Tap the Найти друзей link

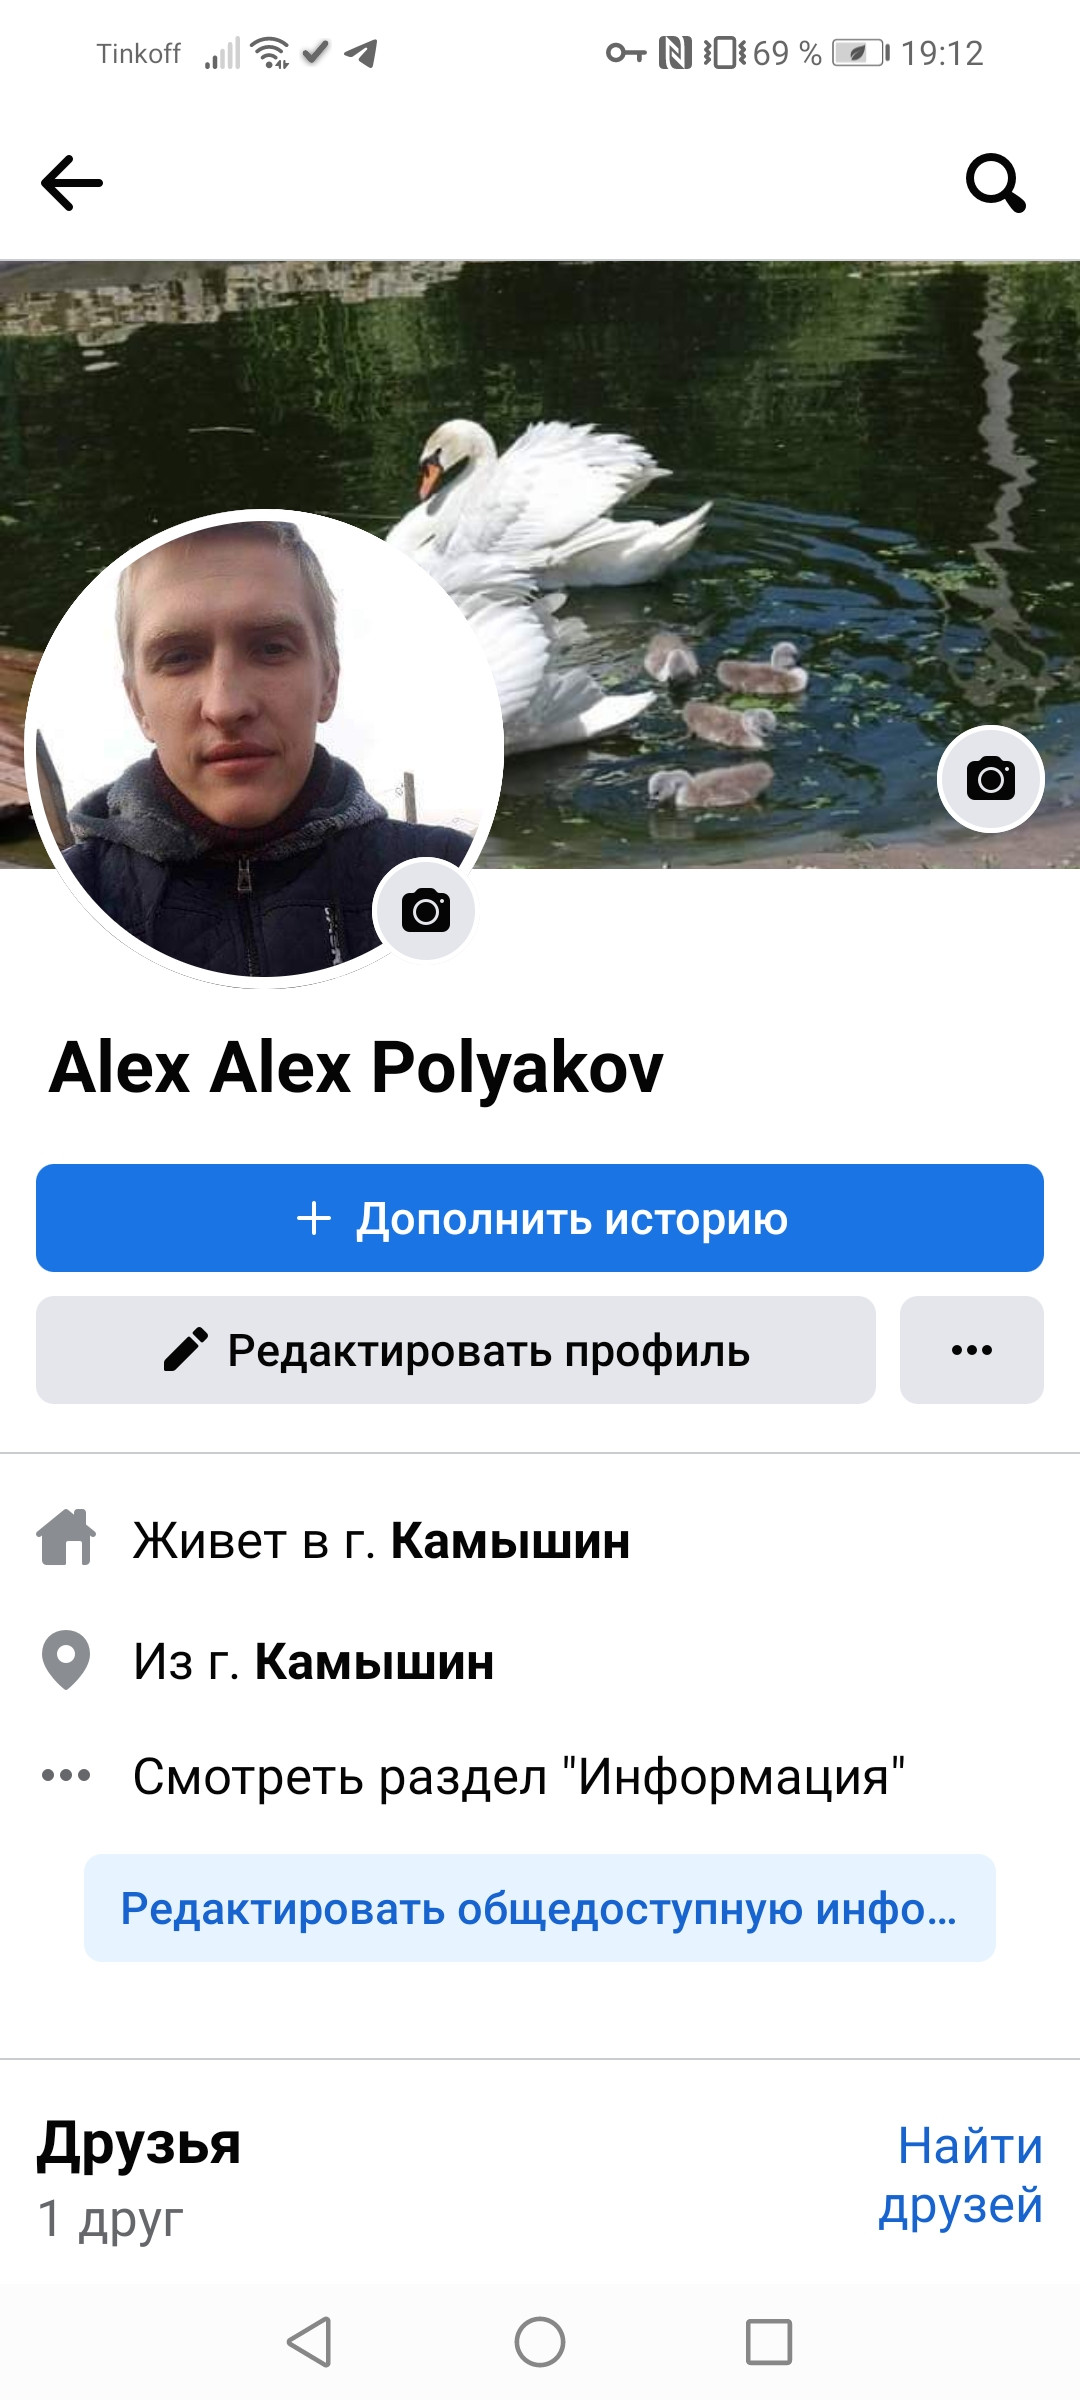click(961, 2175)
